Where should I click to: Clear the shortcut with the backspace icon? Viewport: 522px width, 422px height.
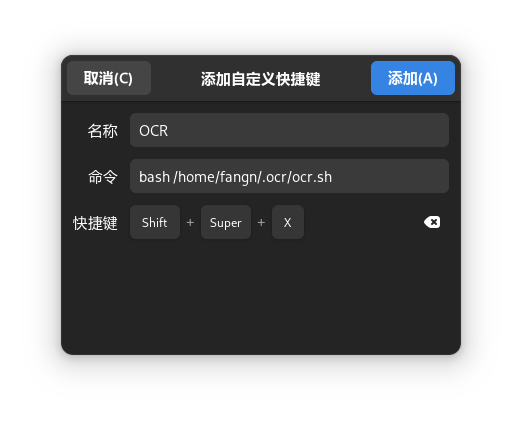[432, 222]
